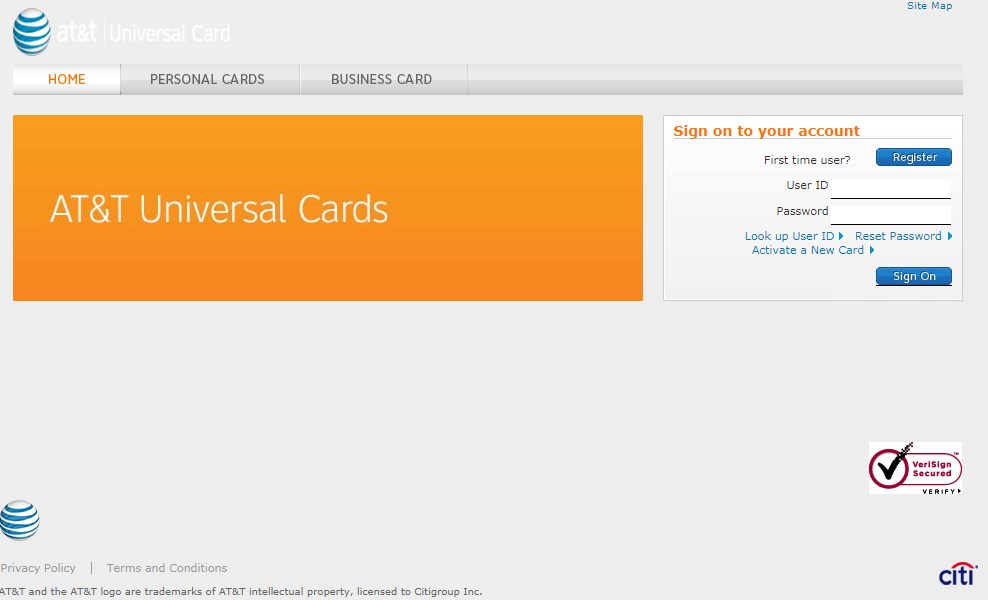Focus the User ID input field

coord(891,188)
